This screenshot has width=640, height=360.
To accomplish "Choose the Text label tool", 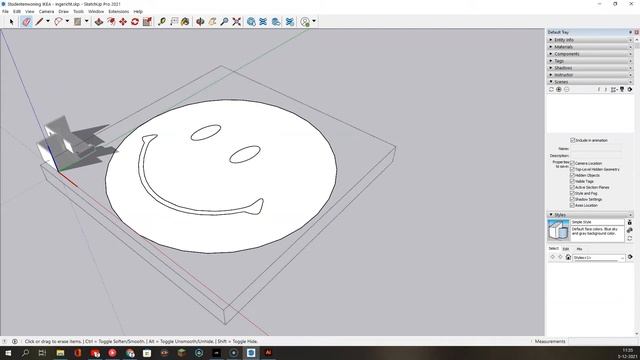I will click(174, 22).
